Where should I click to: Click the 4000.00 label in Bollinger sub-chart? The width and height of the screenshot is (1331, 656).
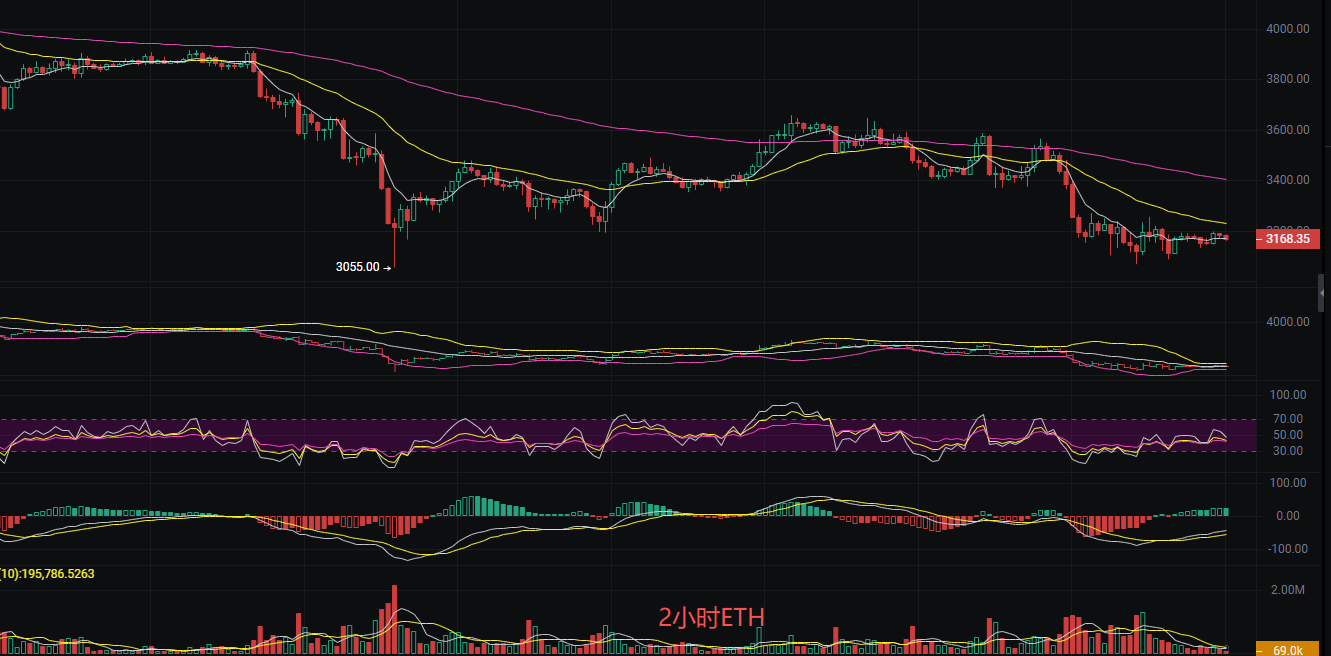[x=1289, y=322]
